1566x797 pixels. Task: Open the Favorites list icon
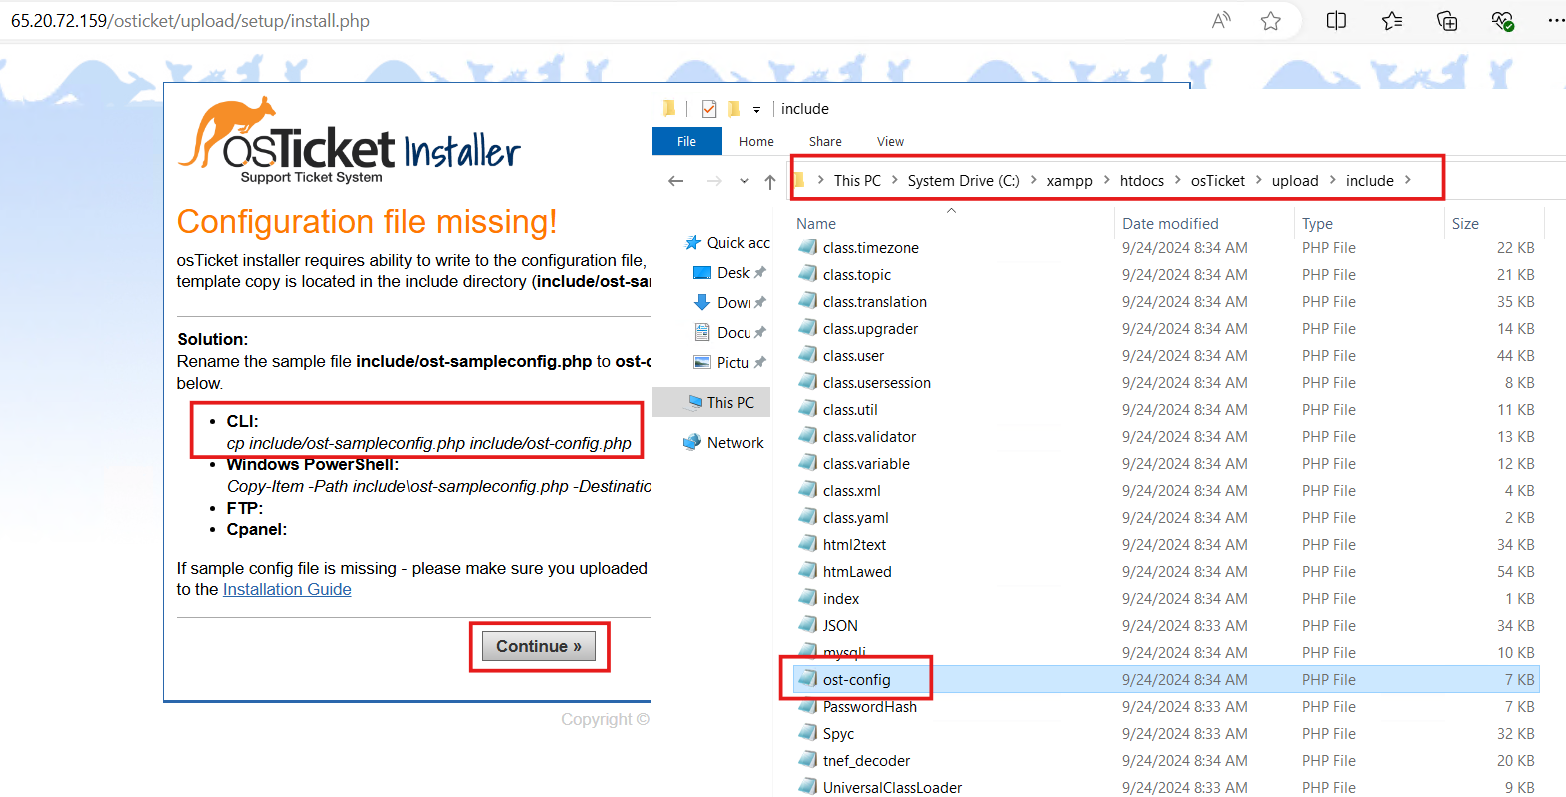click(x=1391, y=21)
